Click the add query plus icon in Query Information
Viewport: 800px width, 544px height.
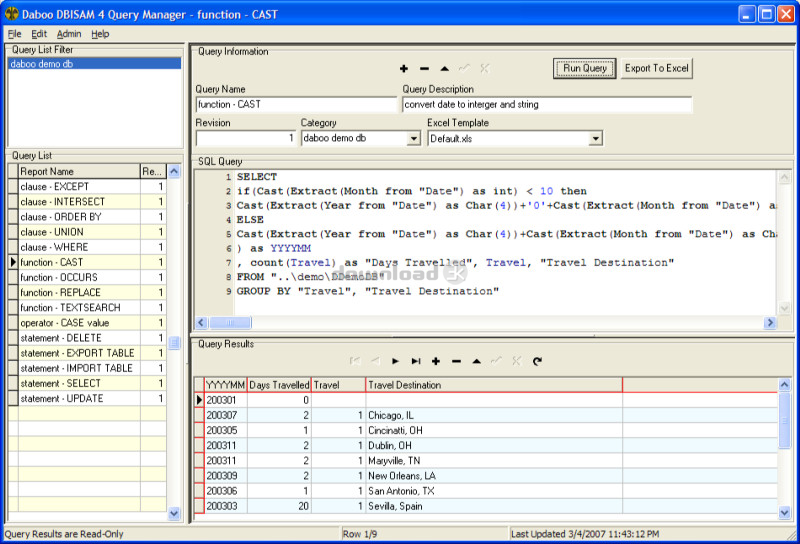click(x=404, y=69)
